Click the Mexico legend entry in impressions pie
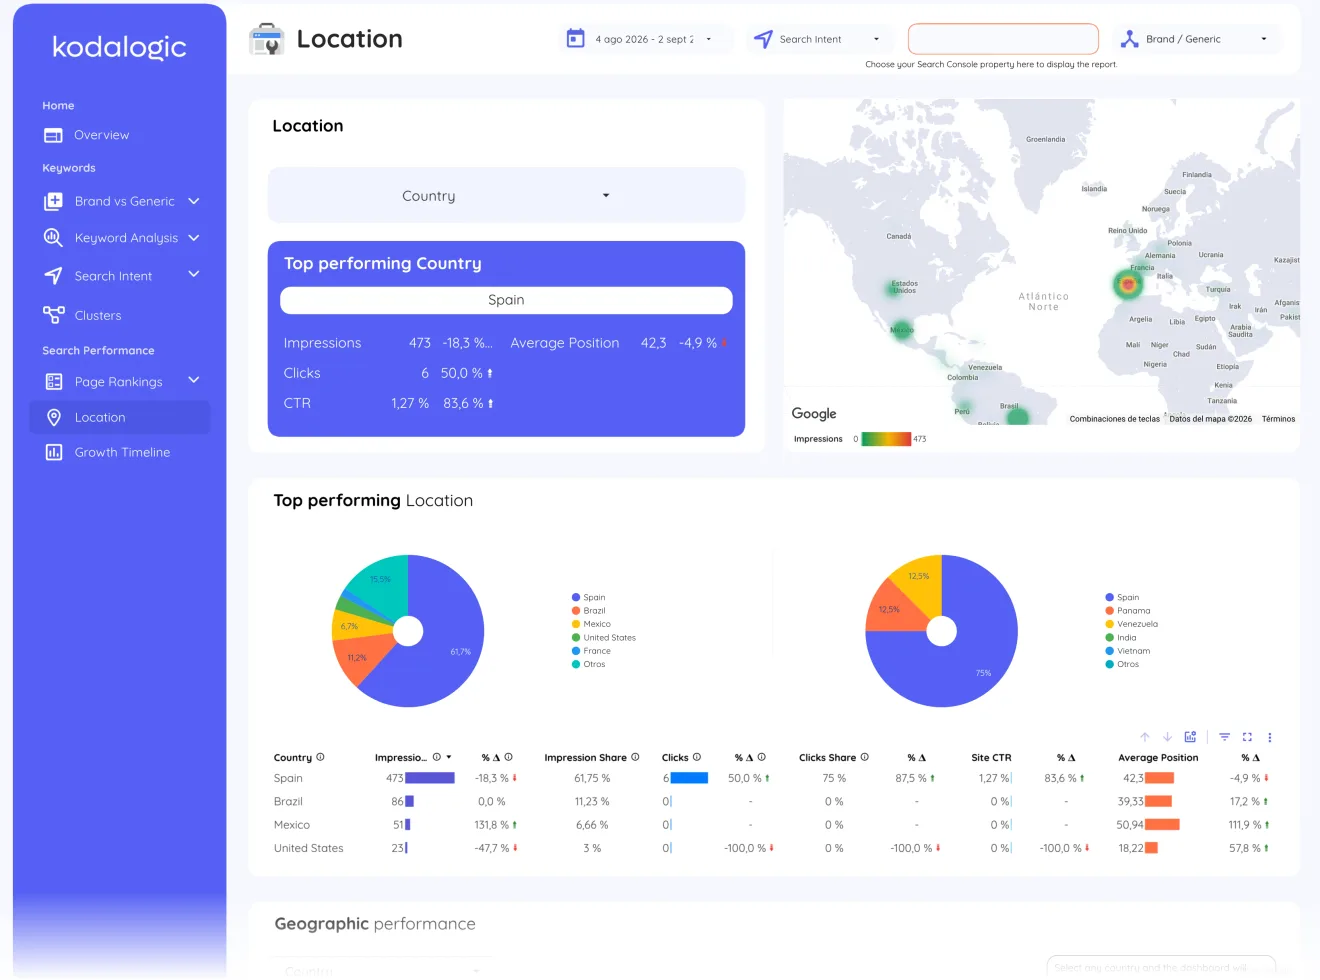The image size is (1320, 980). click(591, 624)
